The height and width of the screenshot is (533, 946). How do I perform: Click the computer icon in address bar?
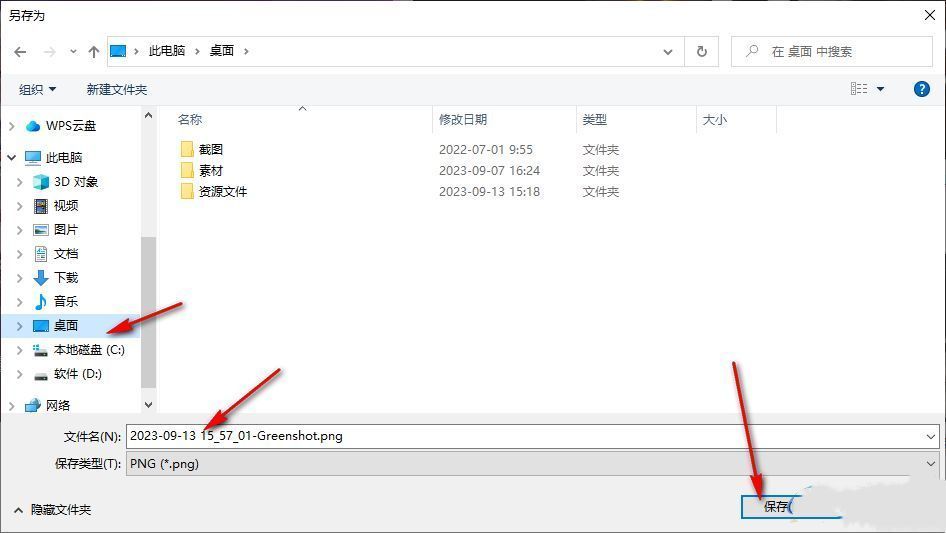tap(118, 51)
